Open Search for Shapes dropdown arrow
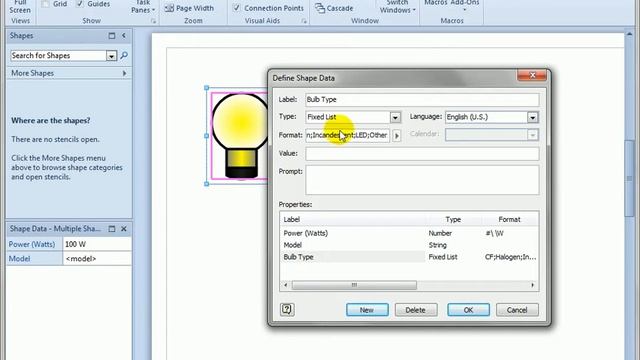This screenshot has height=360, width=640. coord(111,56)
